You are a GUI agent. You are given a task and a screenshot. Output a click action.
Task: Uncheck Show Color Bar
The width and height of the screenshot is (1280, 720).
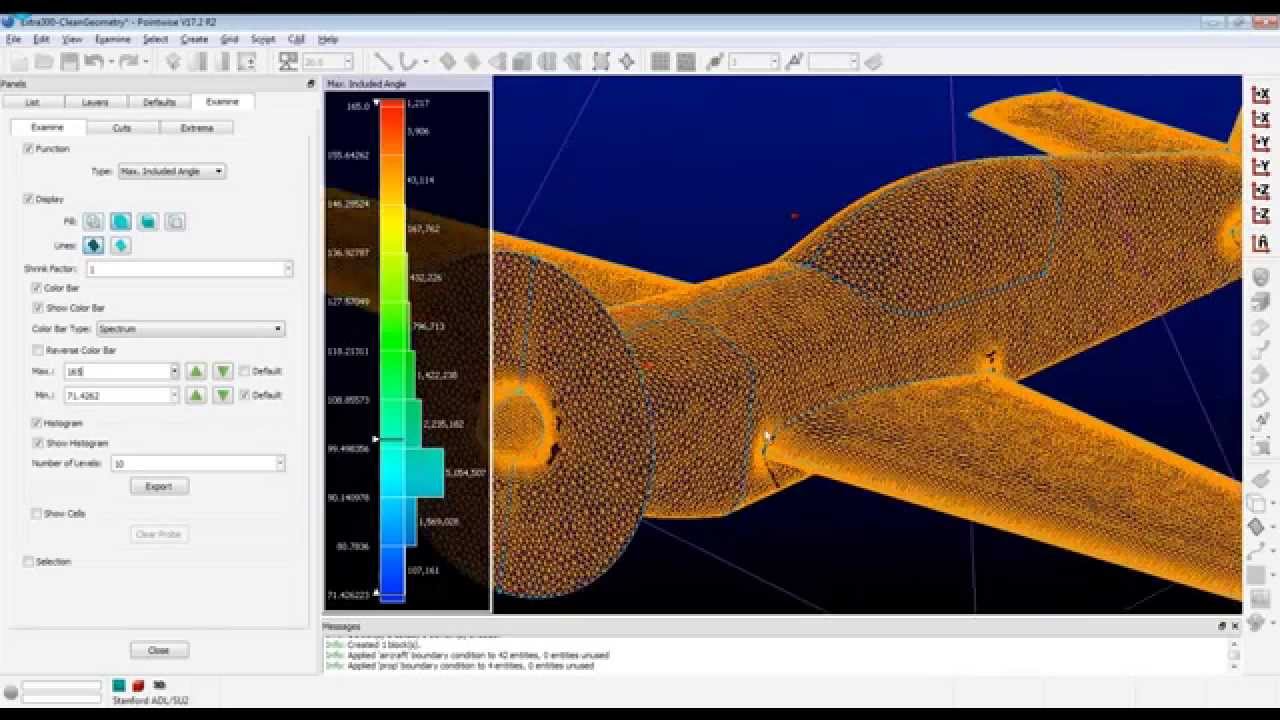(x=38, y=308)
